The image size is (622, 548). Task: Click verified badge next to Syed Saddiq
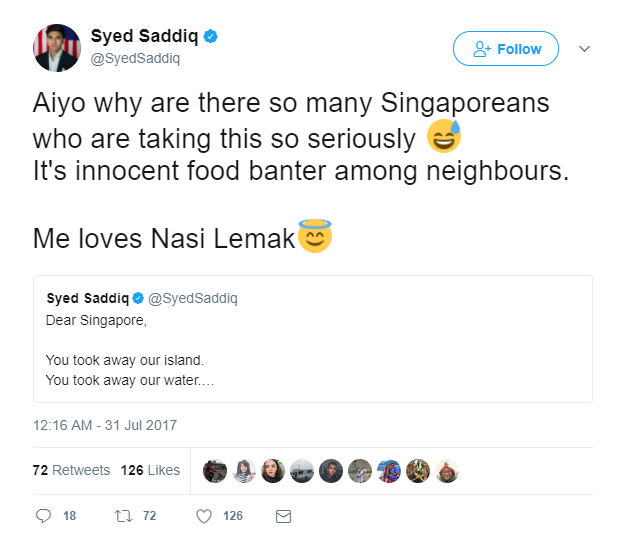click(x=210, y=36)
